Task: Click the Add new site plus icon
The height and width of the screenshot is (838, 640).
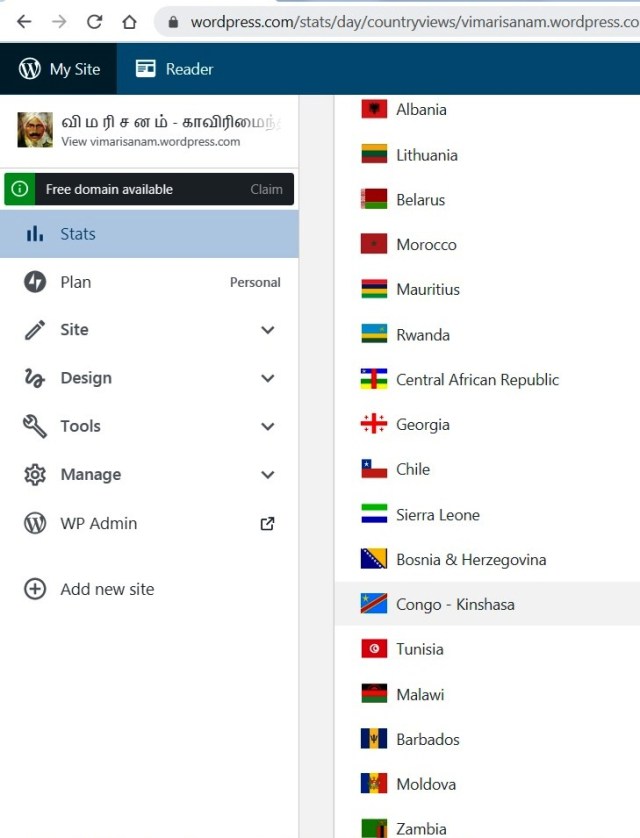Action: tap(35, 589)
